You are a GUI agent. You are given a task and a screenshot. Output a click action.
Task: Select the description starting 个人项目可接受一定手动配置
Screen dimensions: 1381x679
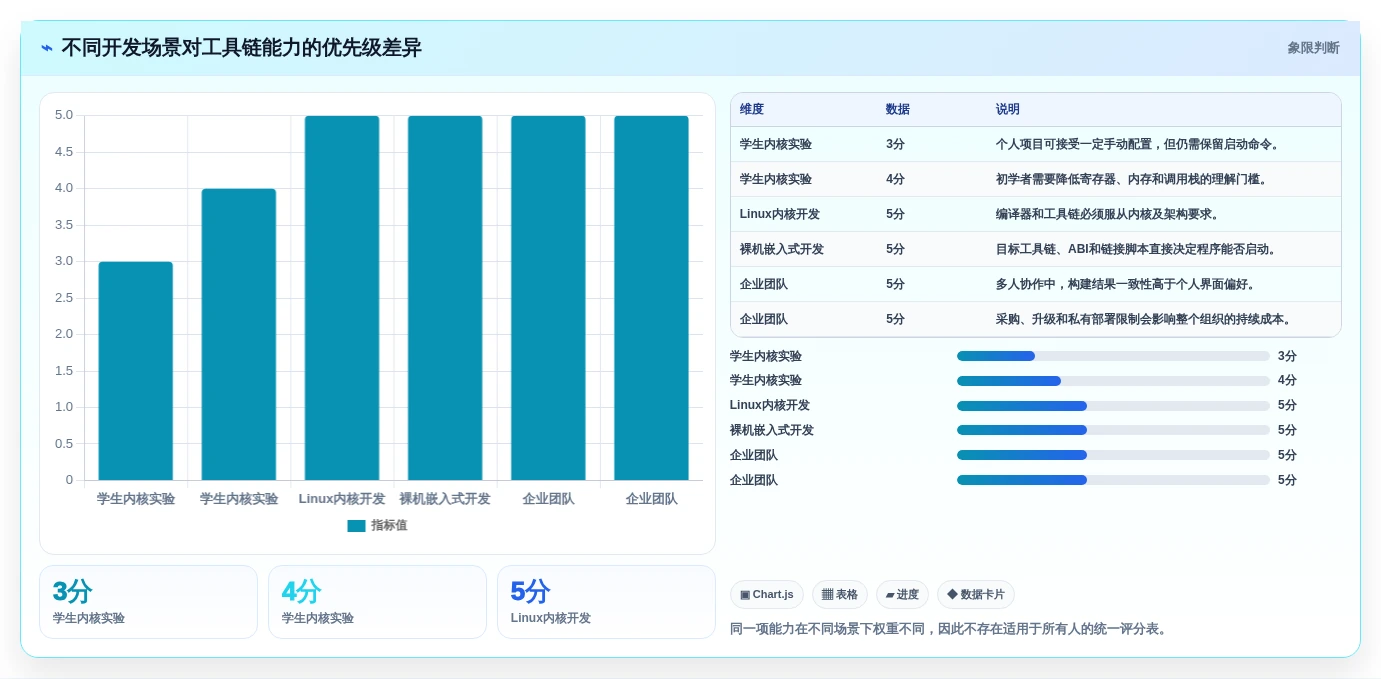pos(1137,144)
